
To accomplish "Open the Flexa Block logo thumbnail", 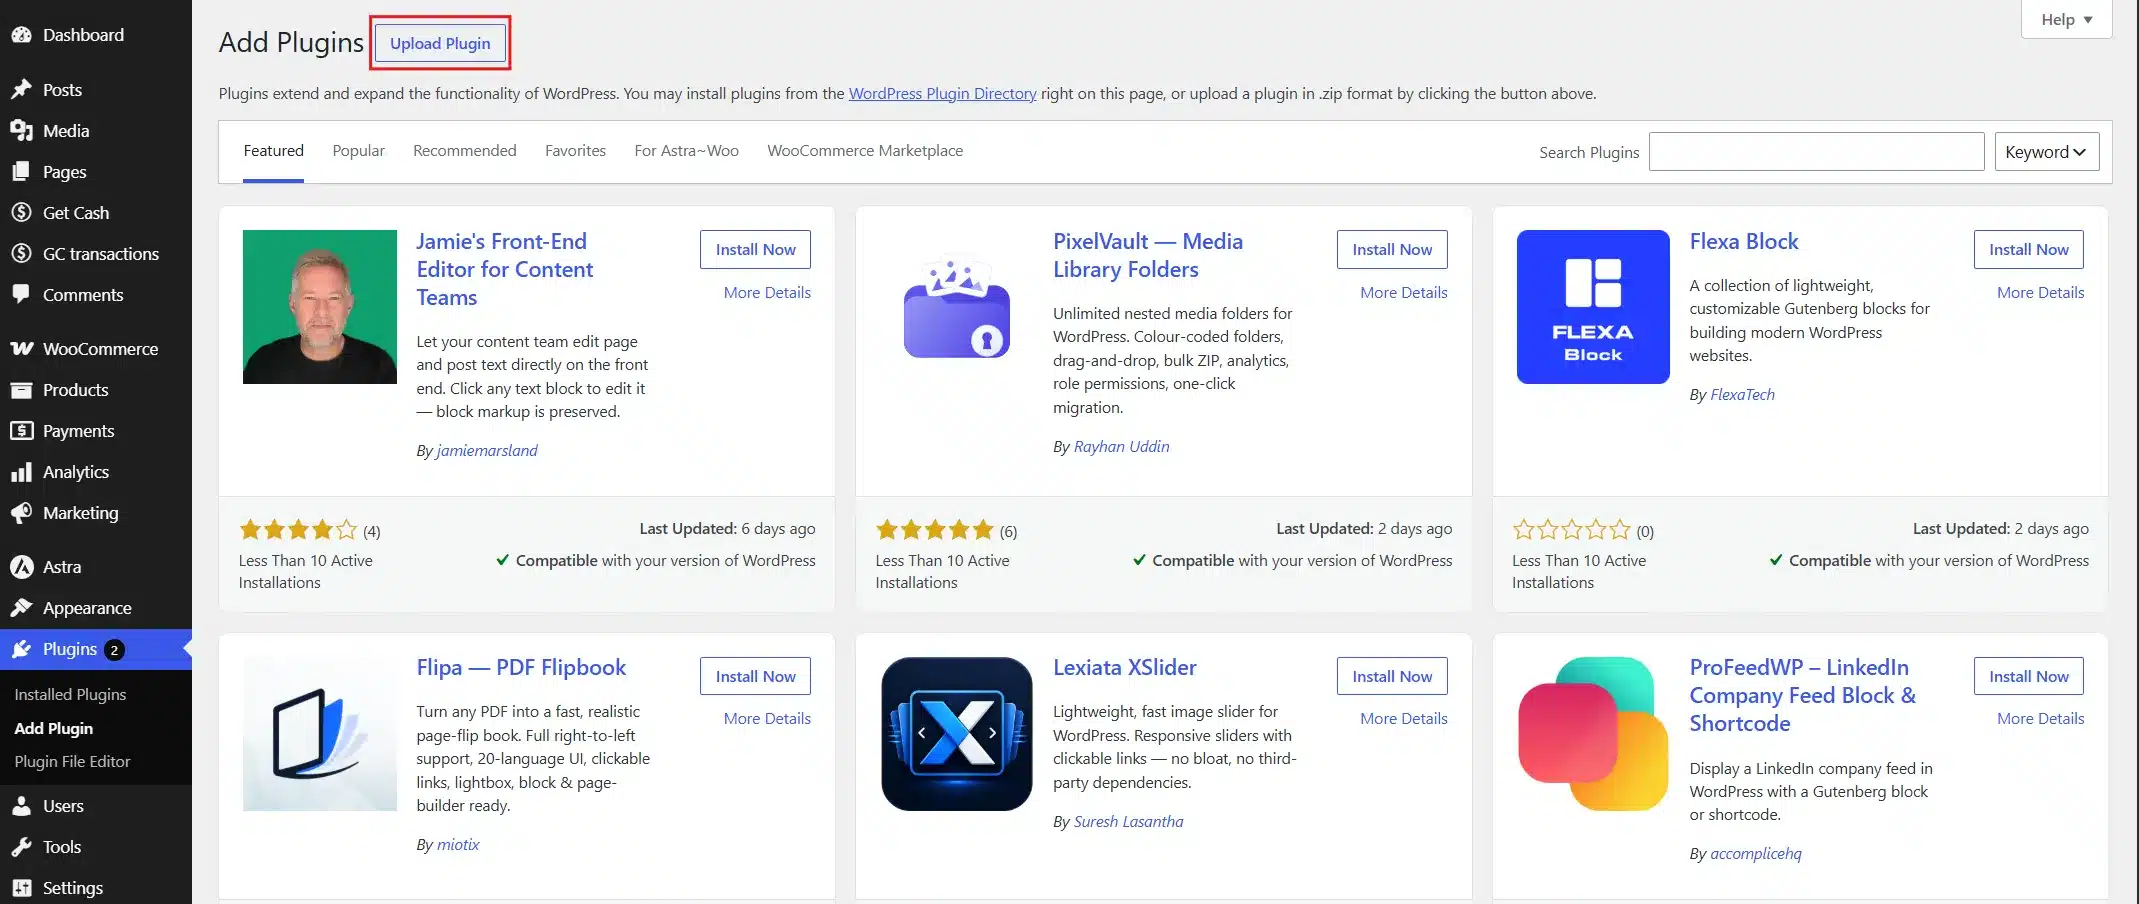I will pyautogui.click(x=1593, y=307).
